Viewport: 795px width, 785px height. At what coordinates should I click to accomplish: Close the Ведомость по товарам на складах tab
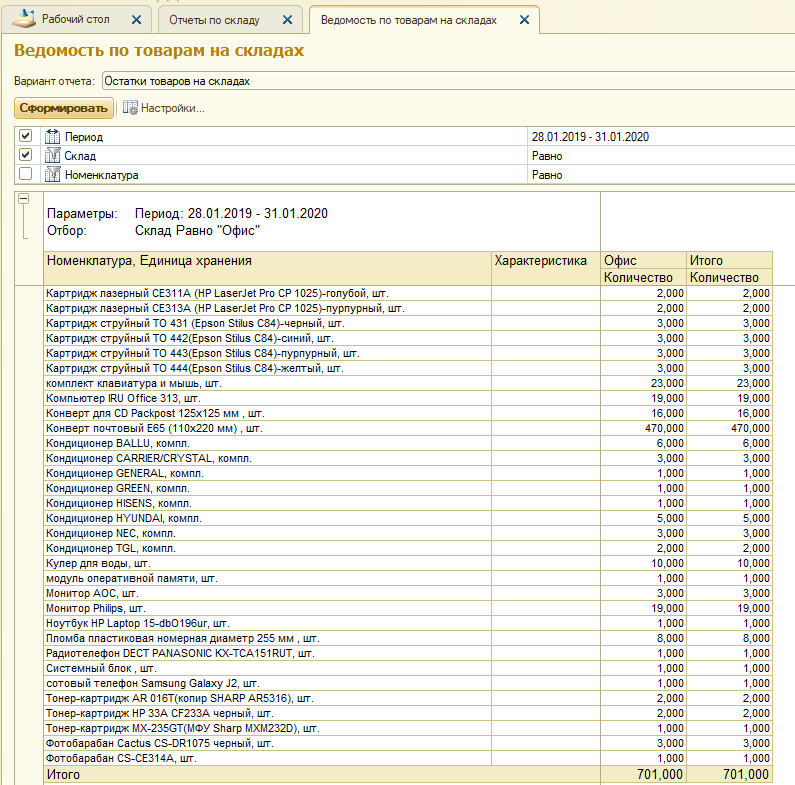click(524, 20)
